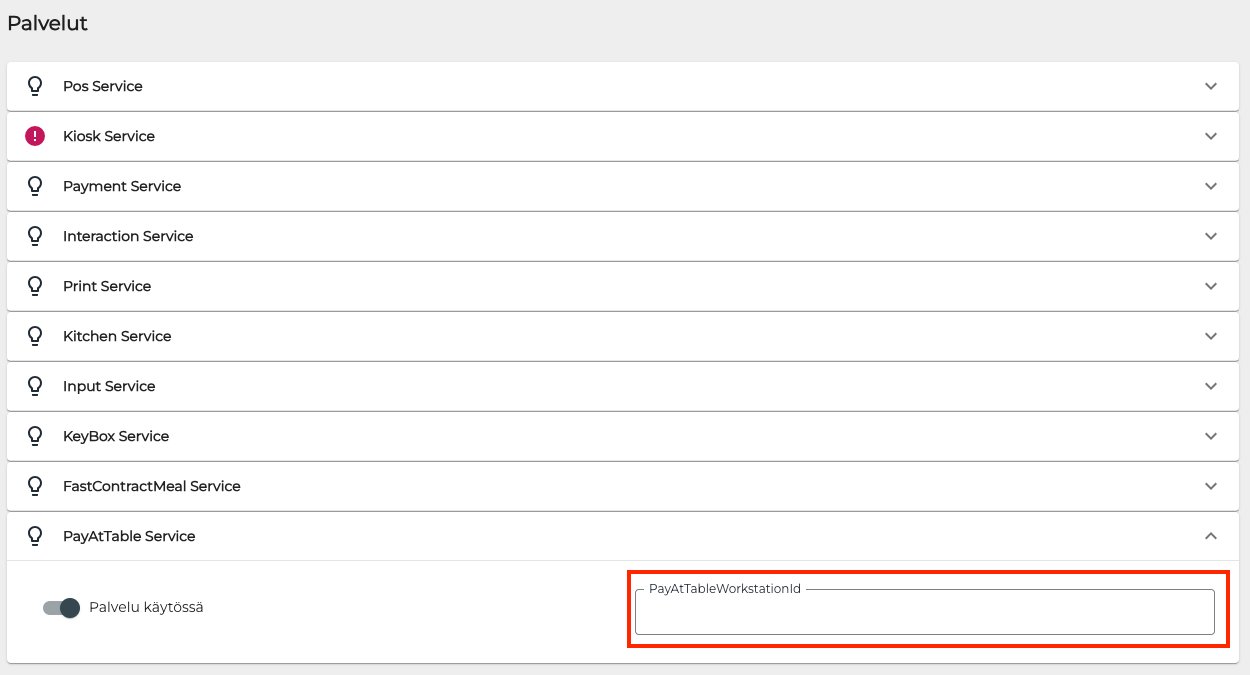Expand the FastContractMeal Service section
1250x675 pixels.
pyautogui.click(x=1211, y=486)
